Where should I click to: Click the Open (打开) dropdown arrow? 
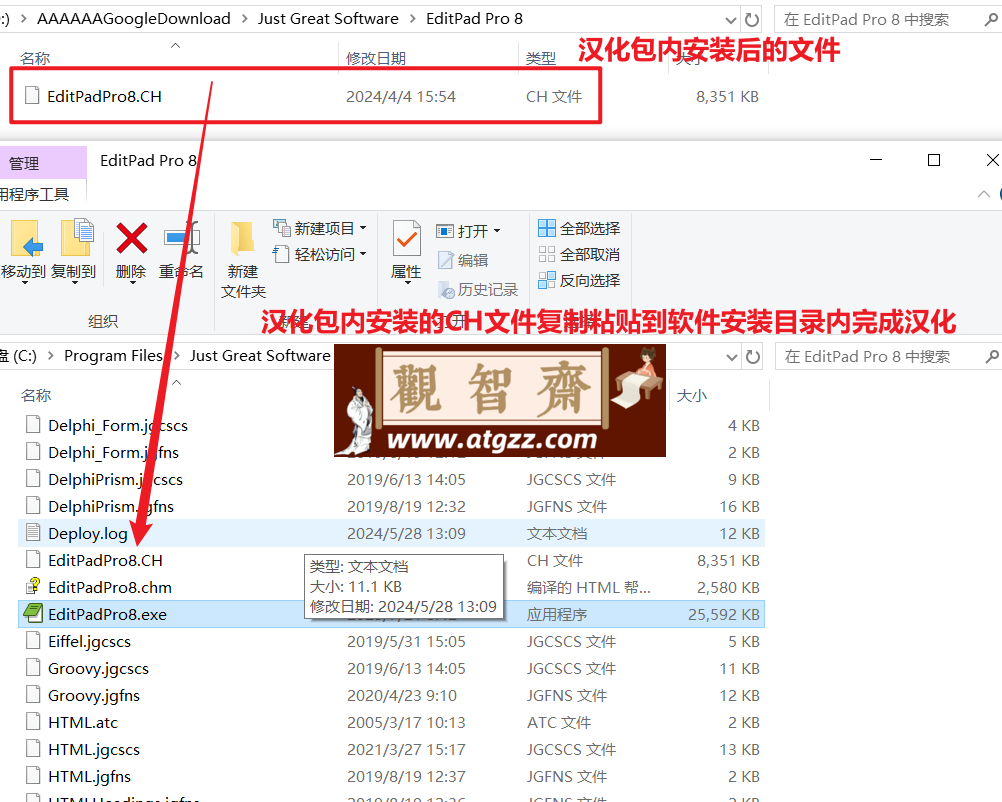pyautogui.click(x=497, y=231)
